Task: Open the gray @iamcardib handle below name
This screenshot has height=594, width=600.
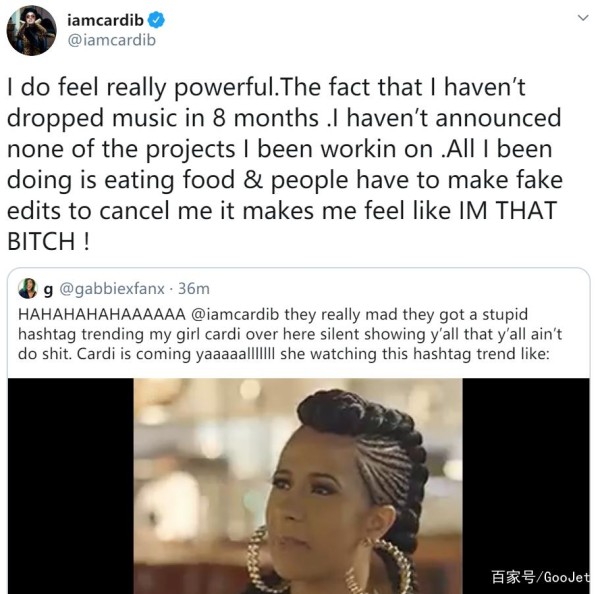Action: pyautogui.click(x=112, y=40)
